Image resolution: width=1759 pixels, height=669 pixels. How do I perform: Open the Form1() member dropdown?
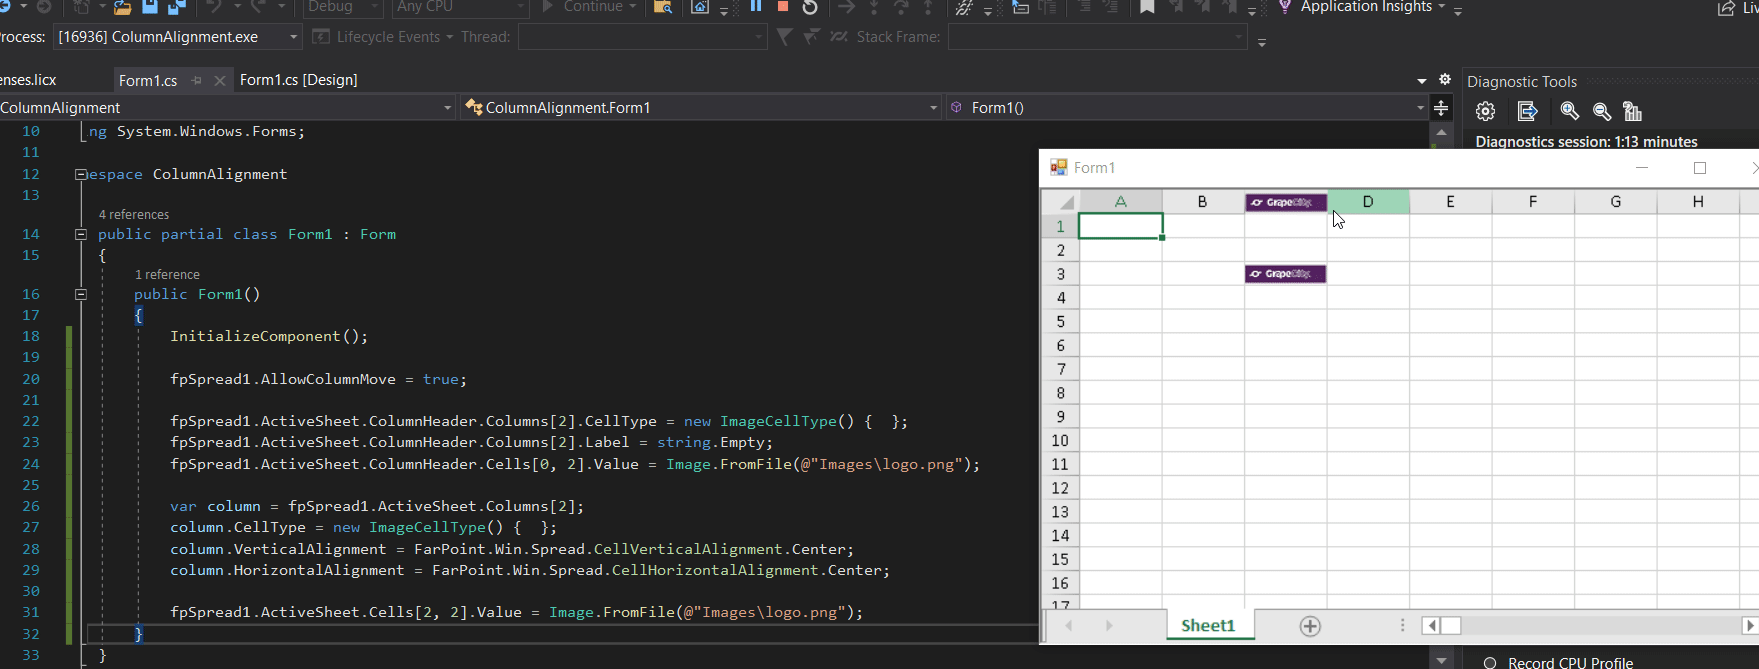[x=1187, y=107]
